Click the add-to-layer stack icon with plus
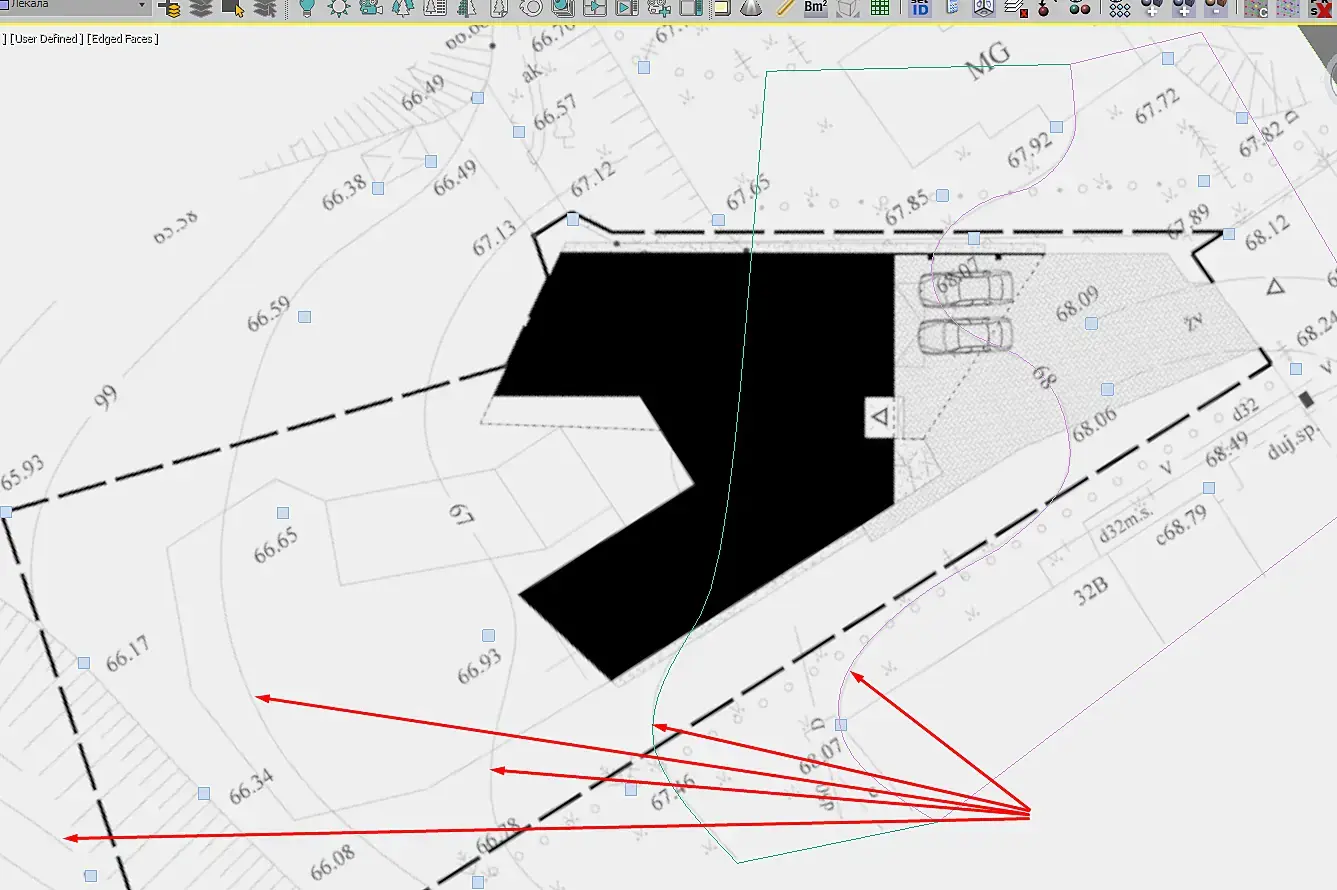The image size is (1337, 890). pyautogui.click(x=171, y=9)
